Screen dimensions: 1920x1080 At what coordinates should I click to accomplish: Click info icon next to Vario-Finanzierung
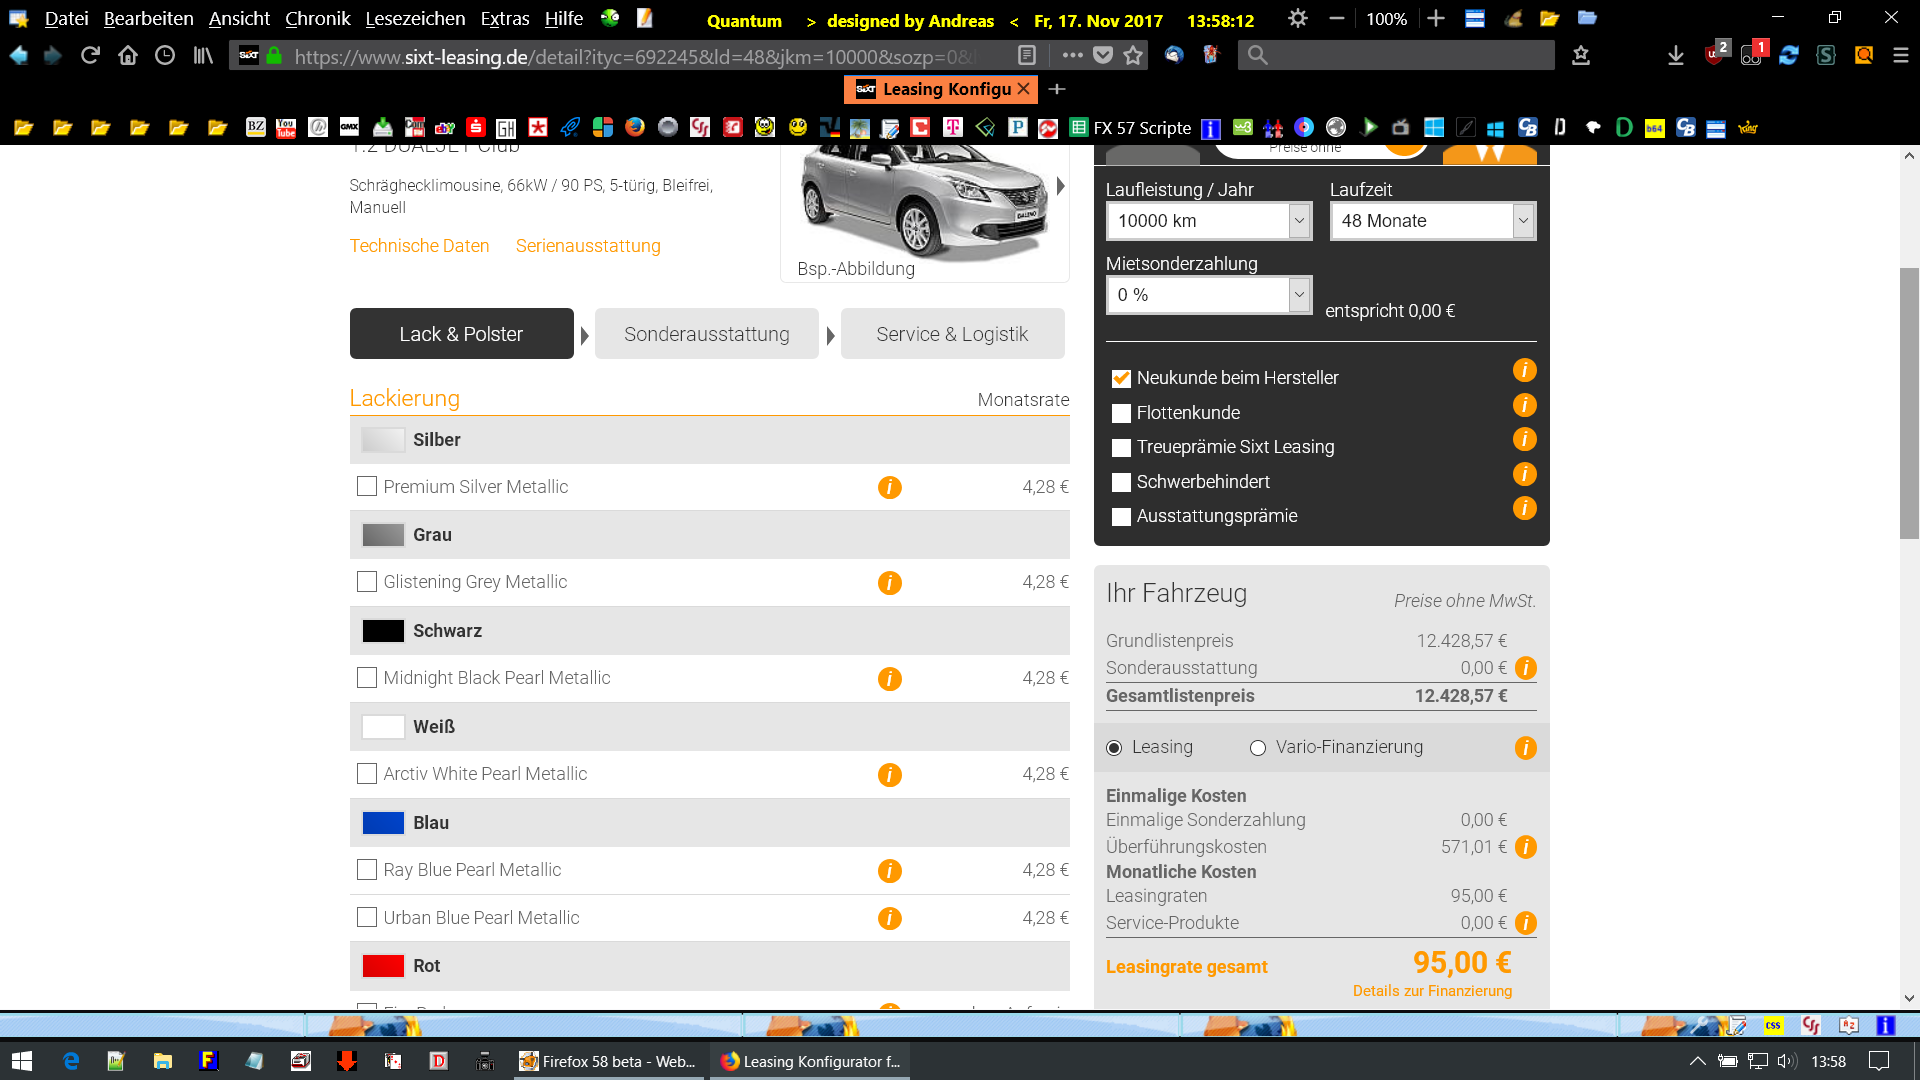pyautogui.click(x=1525, y=748)
